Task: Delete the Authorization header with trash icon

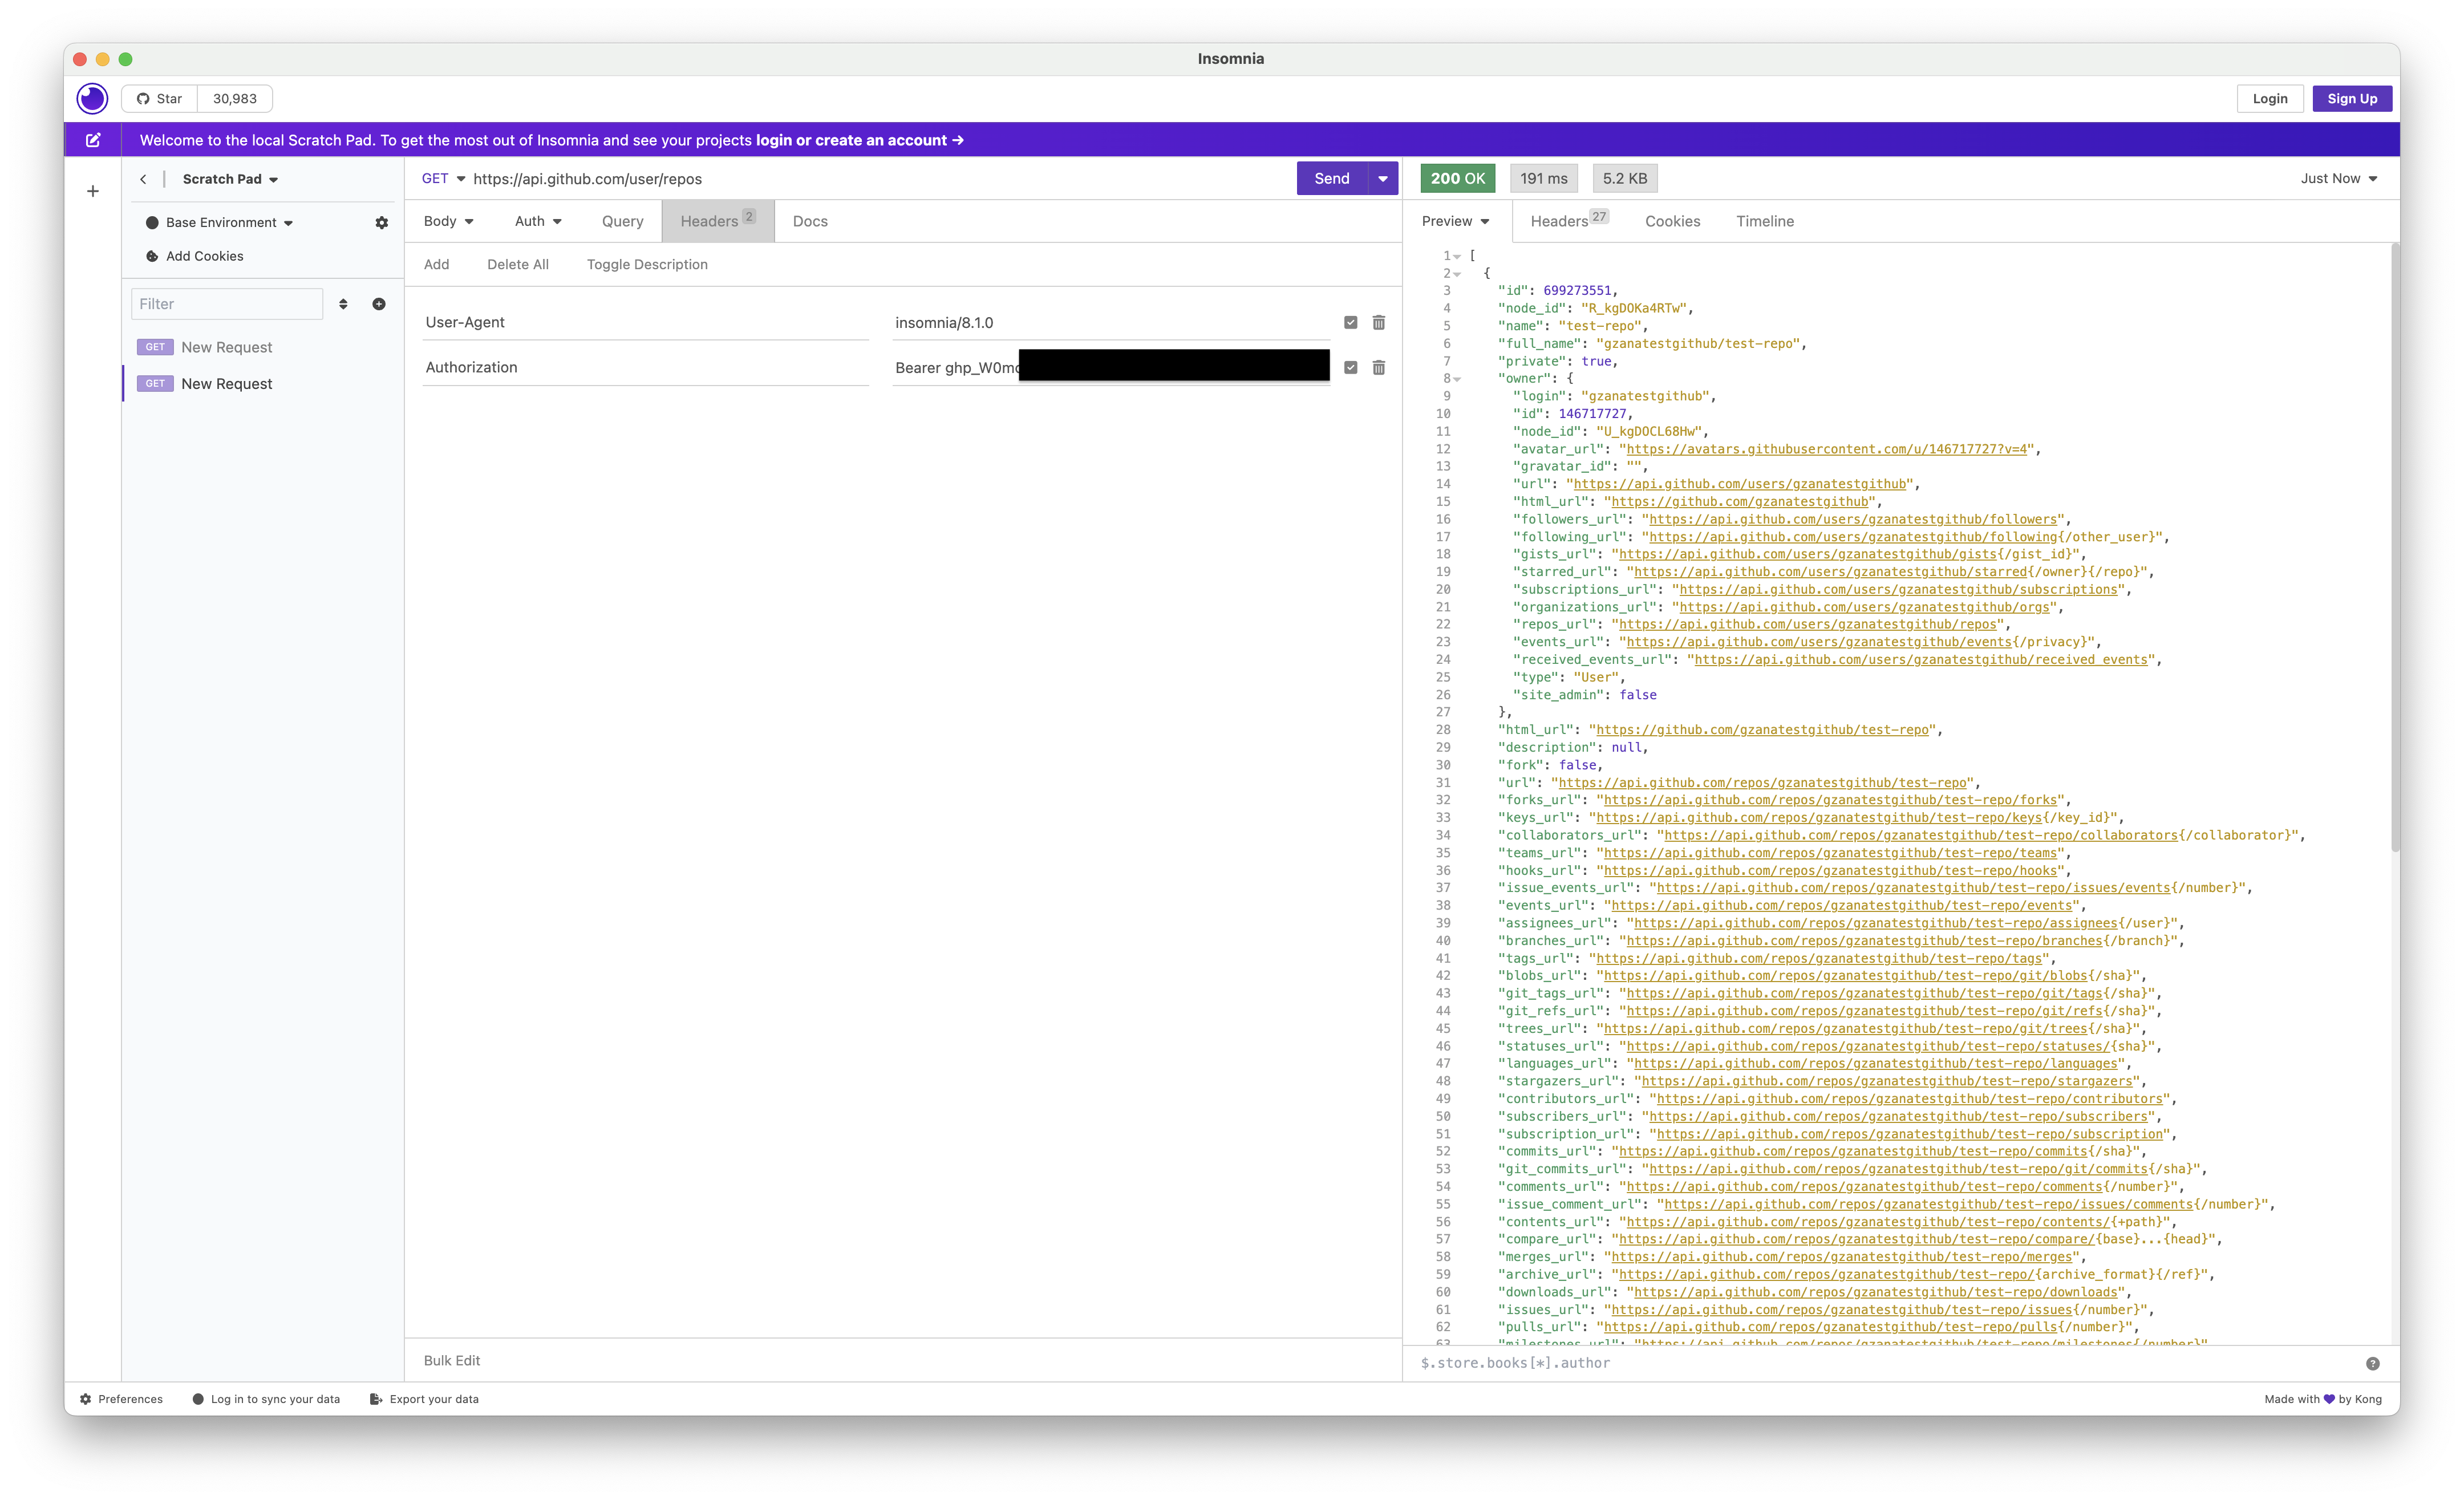Action: click(x=1379, y=367)
